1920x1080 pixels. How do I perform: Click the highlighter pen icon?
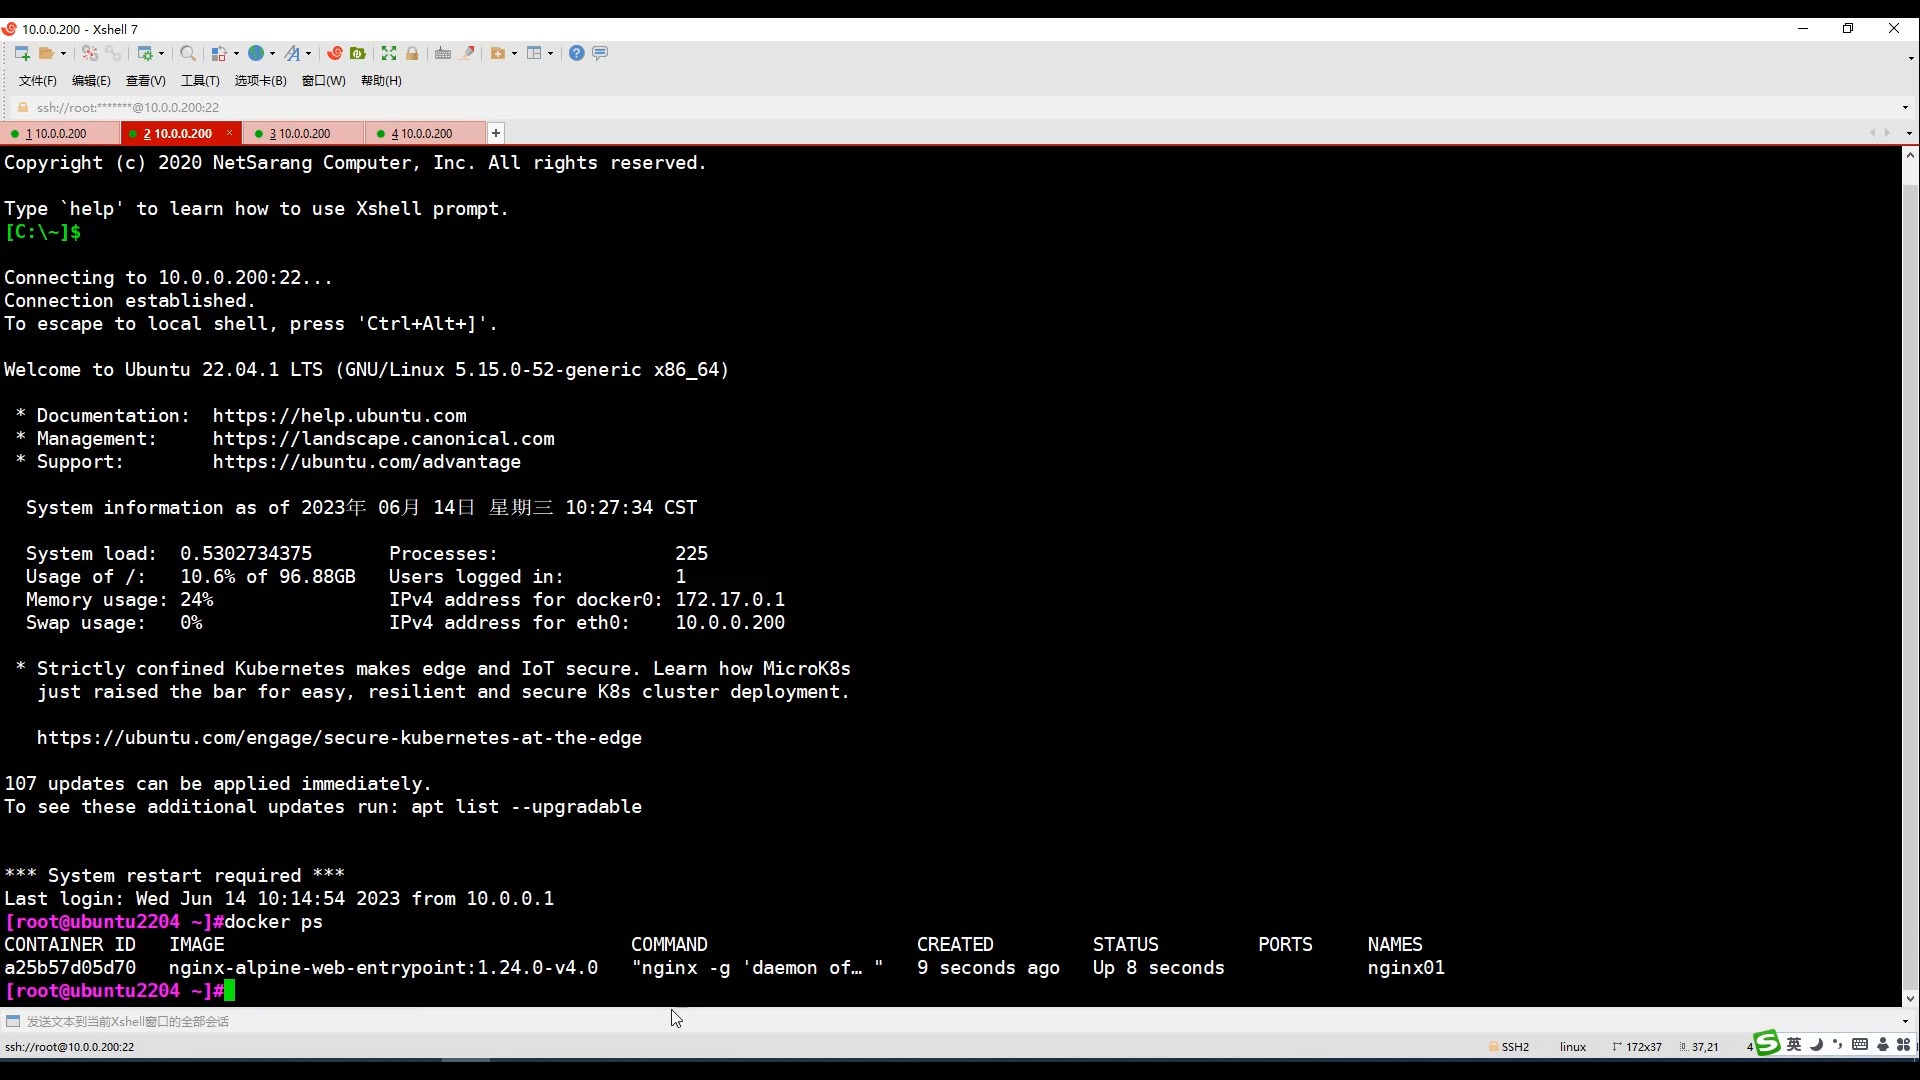[x=467, y=53]
